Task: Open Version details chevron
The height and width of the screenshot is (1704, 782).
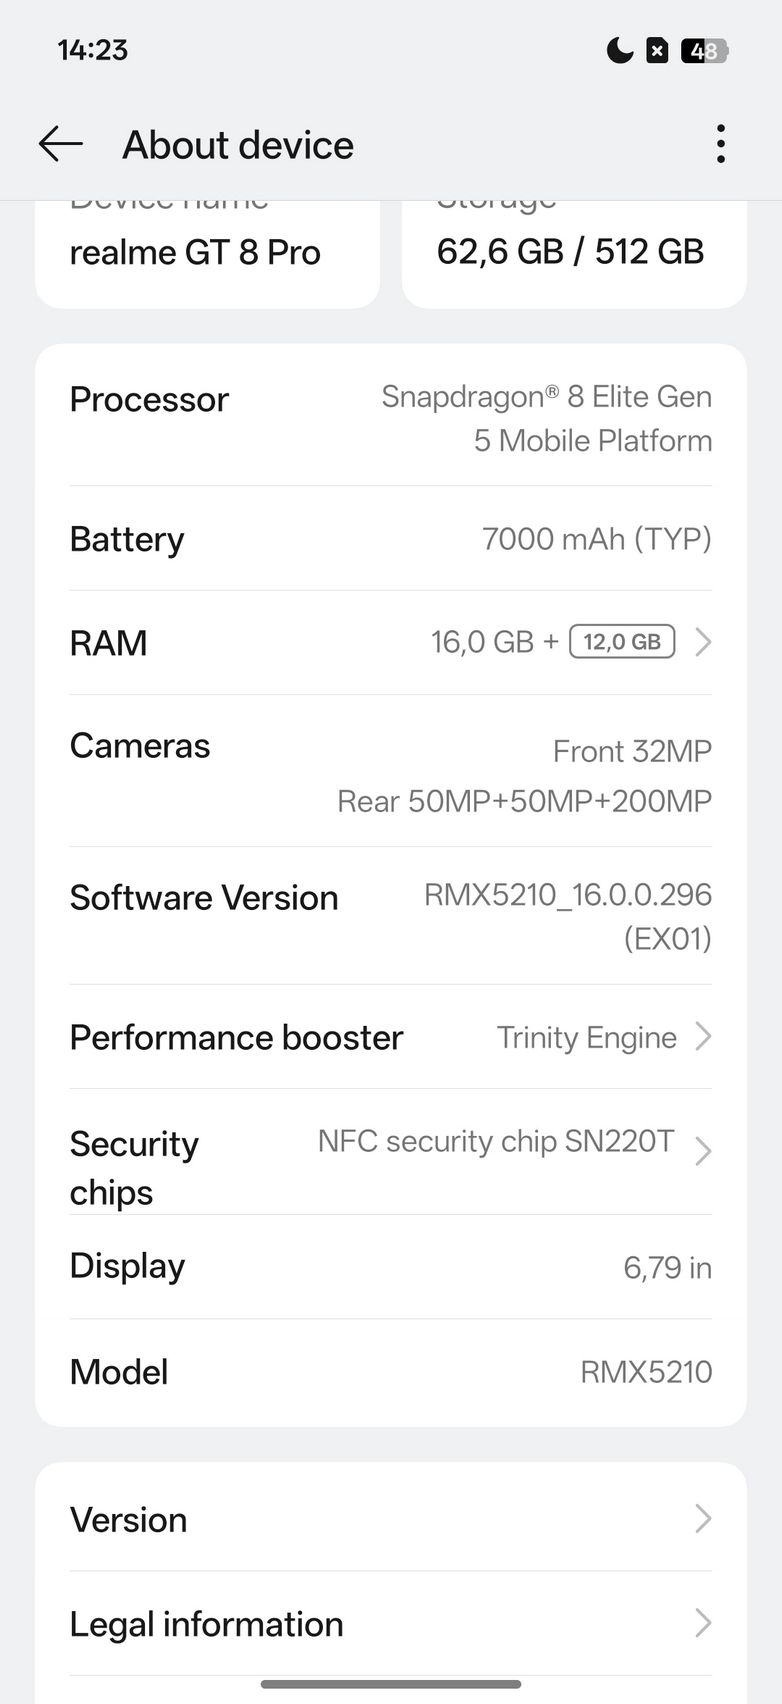Action: (703, 1519)
